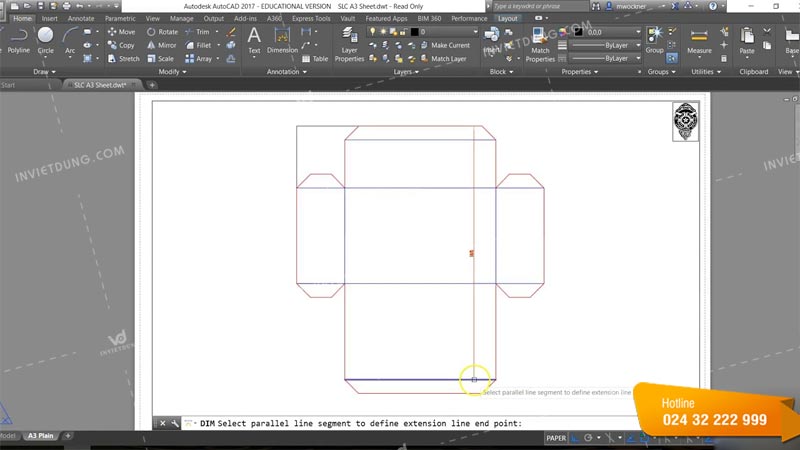Insert Text with the Text tool
This screenshot has width=800, height=450.
tap(254, 41)
